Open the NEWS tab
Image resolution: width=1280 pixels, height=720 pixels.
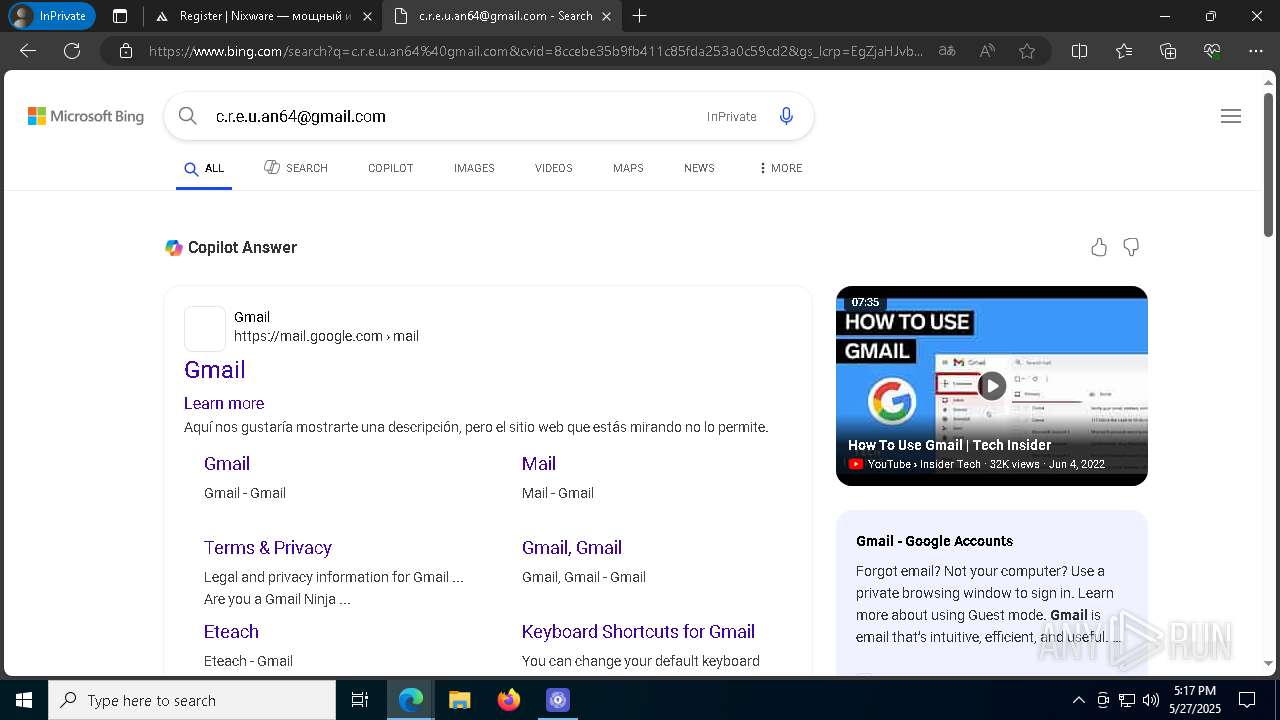[699, 168]
